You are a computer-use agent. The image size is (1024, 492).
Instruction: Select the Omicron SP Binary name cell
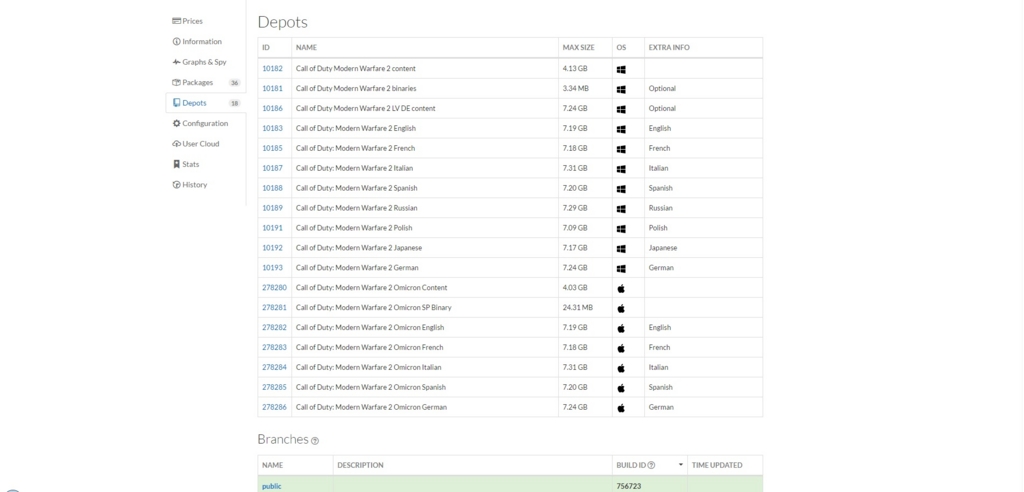tap(424, 308)
